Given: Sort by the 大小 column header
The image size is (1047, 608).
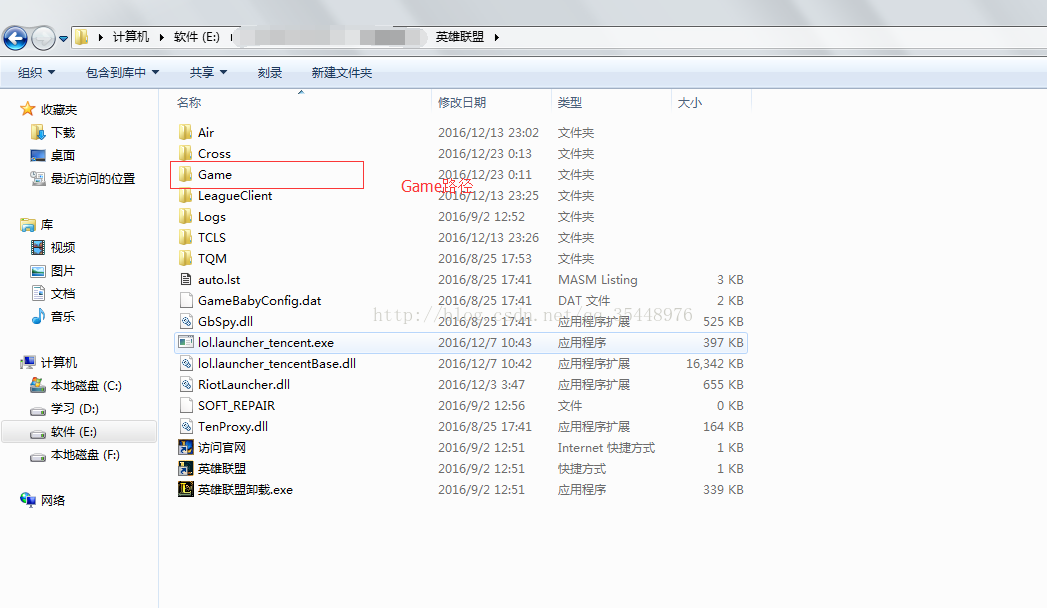Looking at the screenshot, I should tap(690, 102).
